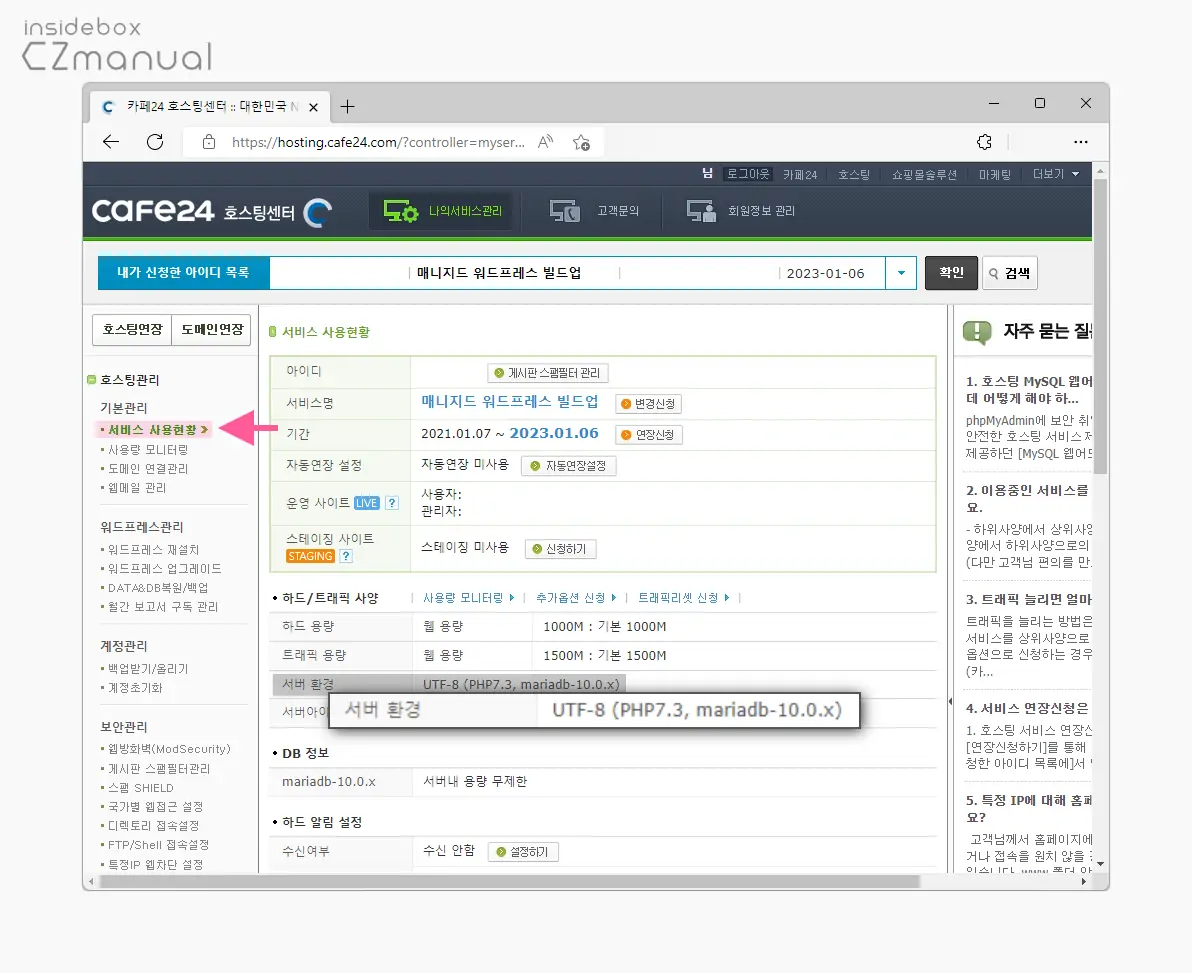Open FAQ item 4 about 서비스 연장신청
This screenshot has width=1192, height=973.
(x=1027, y=708)
